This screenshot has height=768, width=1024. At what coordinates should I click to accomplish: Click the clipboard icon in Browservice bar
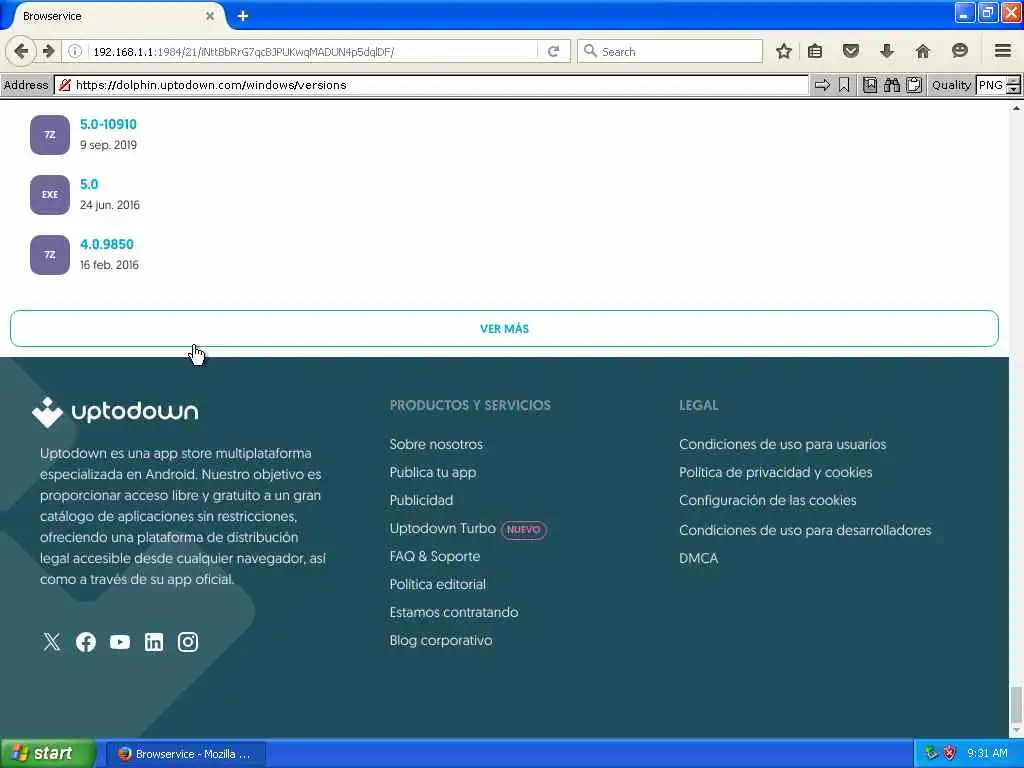click(914, 85)
